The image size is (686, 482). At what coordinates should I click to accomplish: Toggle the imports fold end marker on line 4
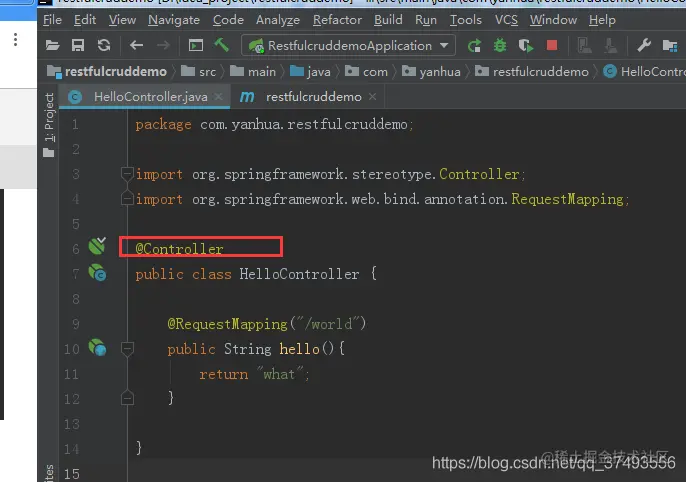click(127, 198)
